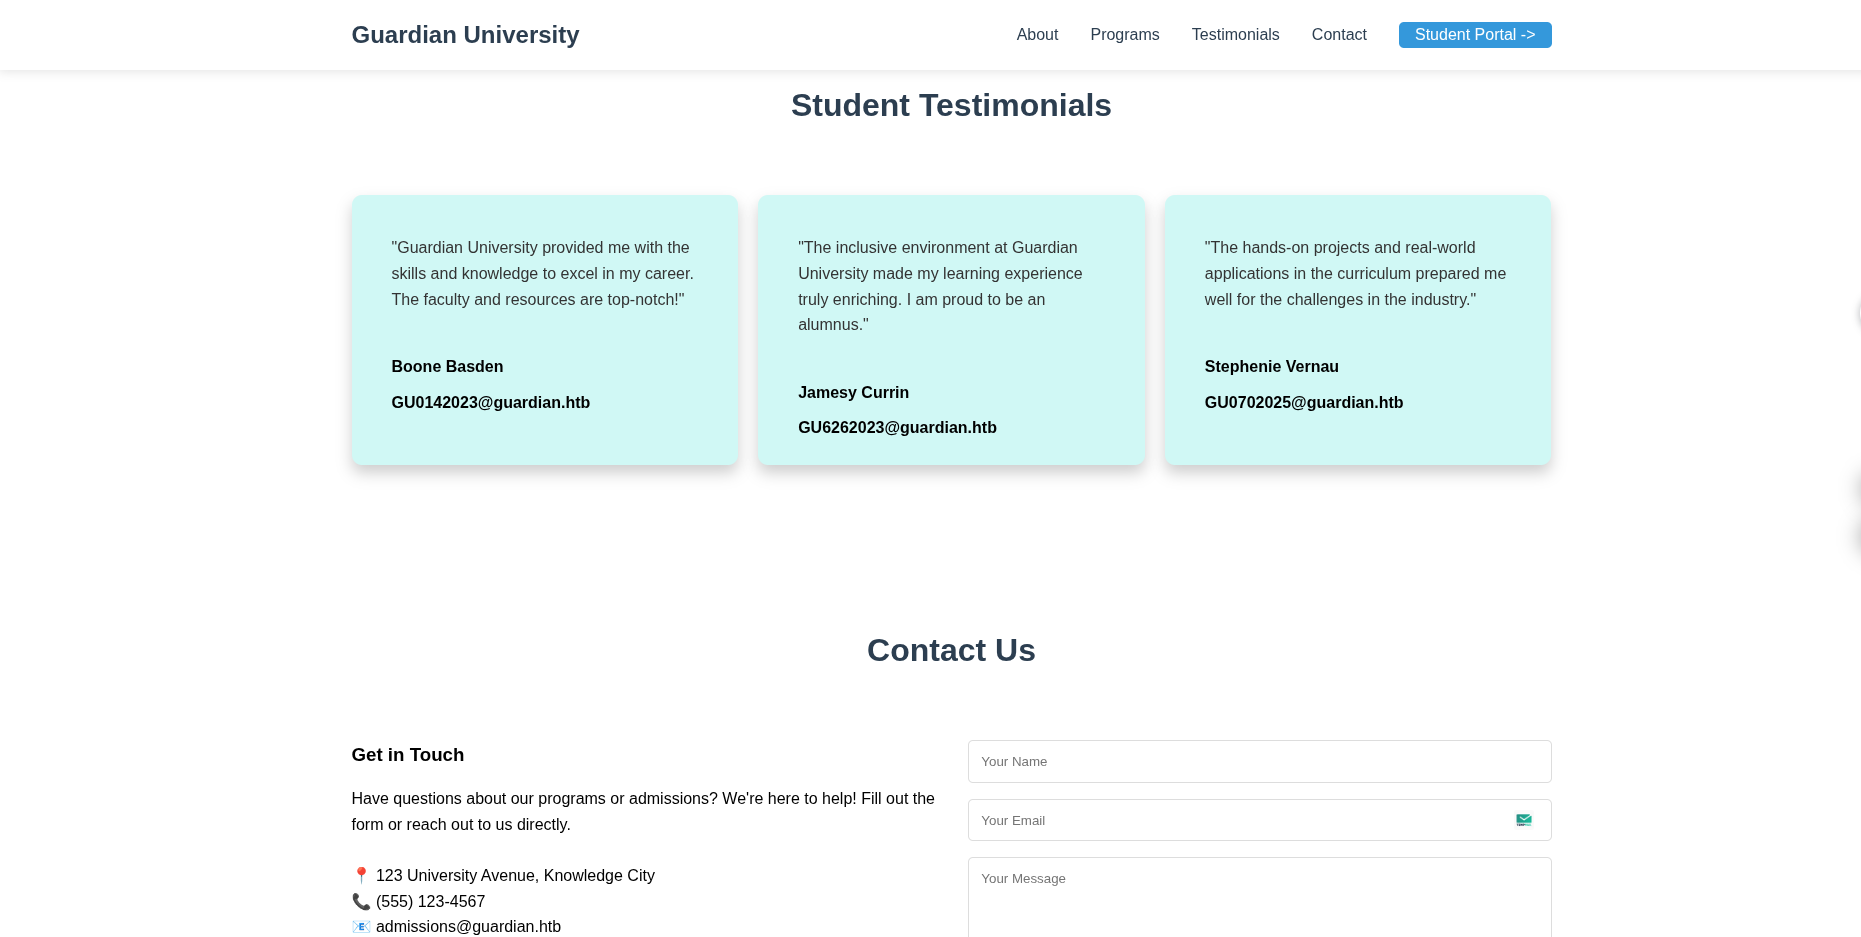Screen dimensions: 1861x937
Task: Go to Programs in the navigation bar
Action: tap(1124, 35)
